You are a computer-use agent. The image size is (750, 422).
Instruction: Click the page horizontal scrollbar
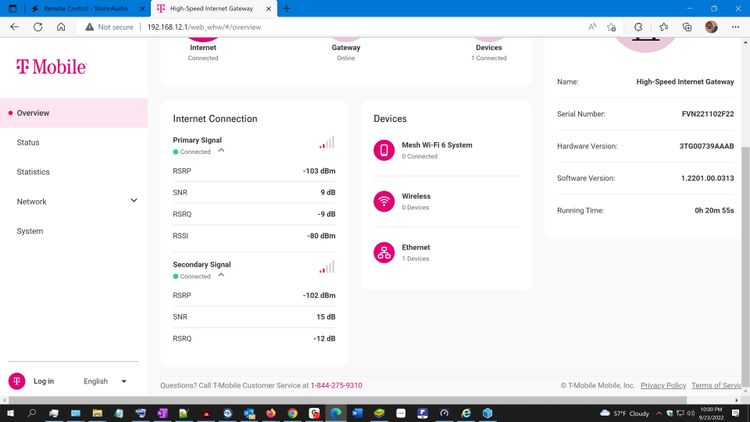click(348, 400)
